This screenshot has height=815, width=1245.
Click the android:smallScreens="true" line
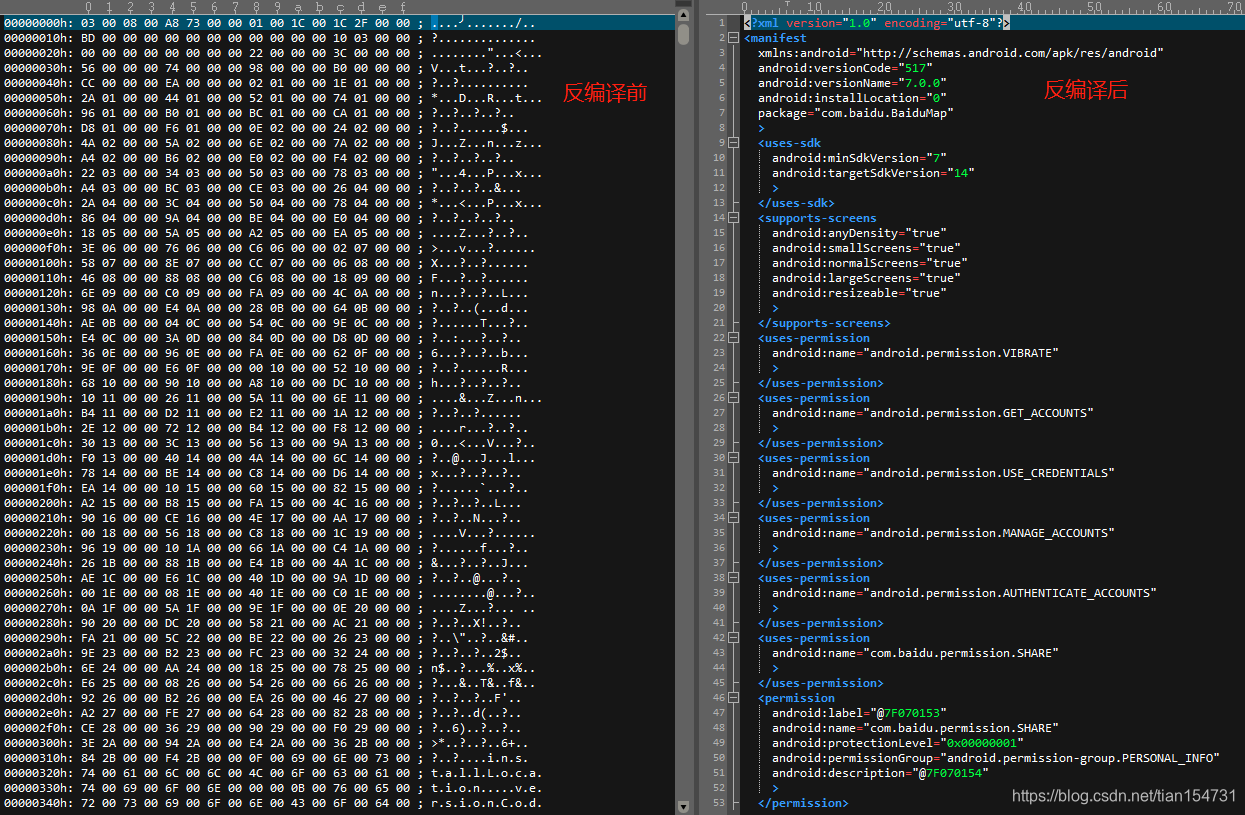point(866,248)
